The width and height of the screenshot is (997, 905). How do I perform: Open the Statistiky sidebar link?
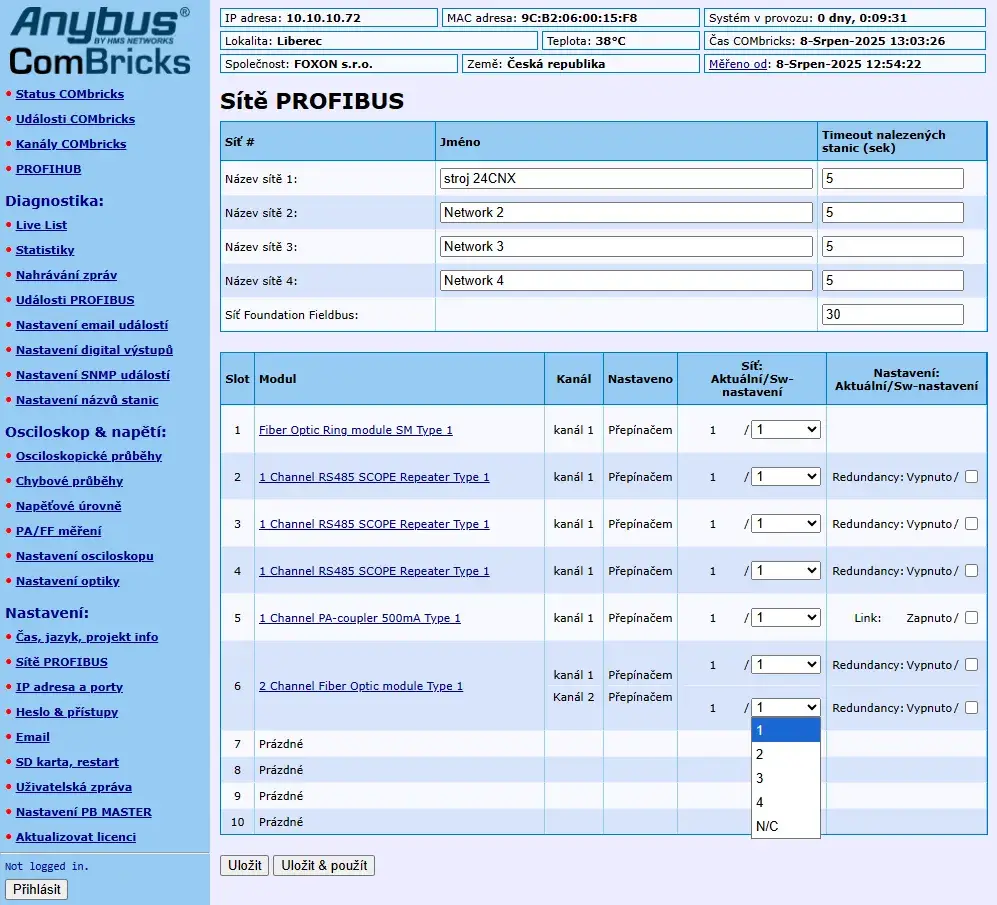click(x=45, y=250)
